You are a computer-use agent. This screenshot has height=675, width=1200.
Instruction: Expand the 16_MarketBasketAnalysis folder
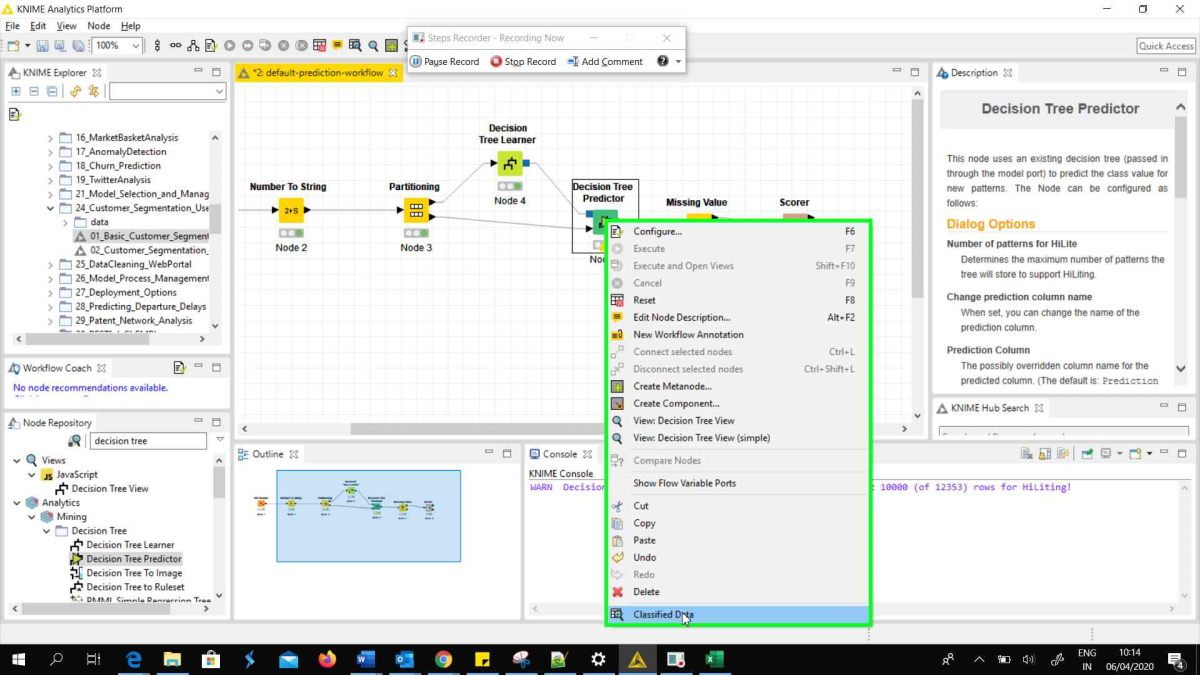tap(51, 138)
